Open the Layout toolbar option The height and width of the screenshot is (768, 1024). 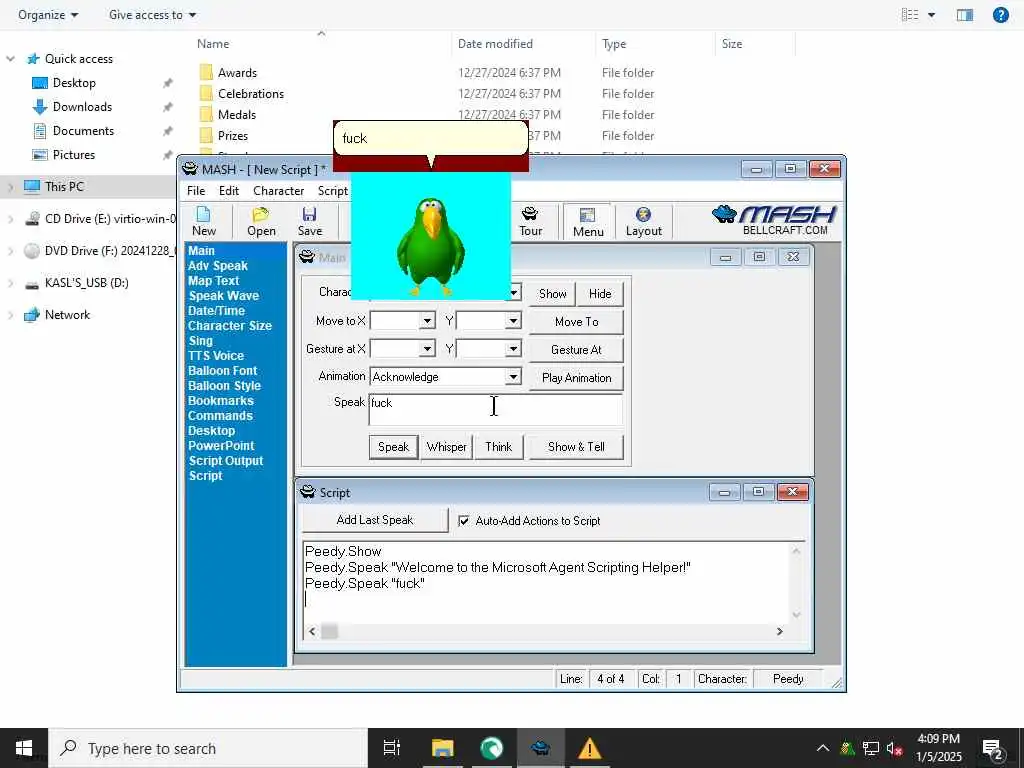click(643, 221)
